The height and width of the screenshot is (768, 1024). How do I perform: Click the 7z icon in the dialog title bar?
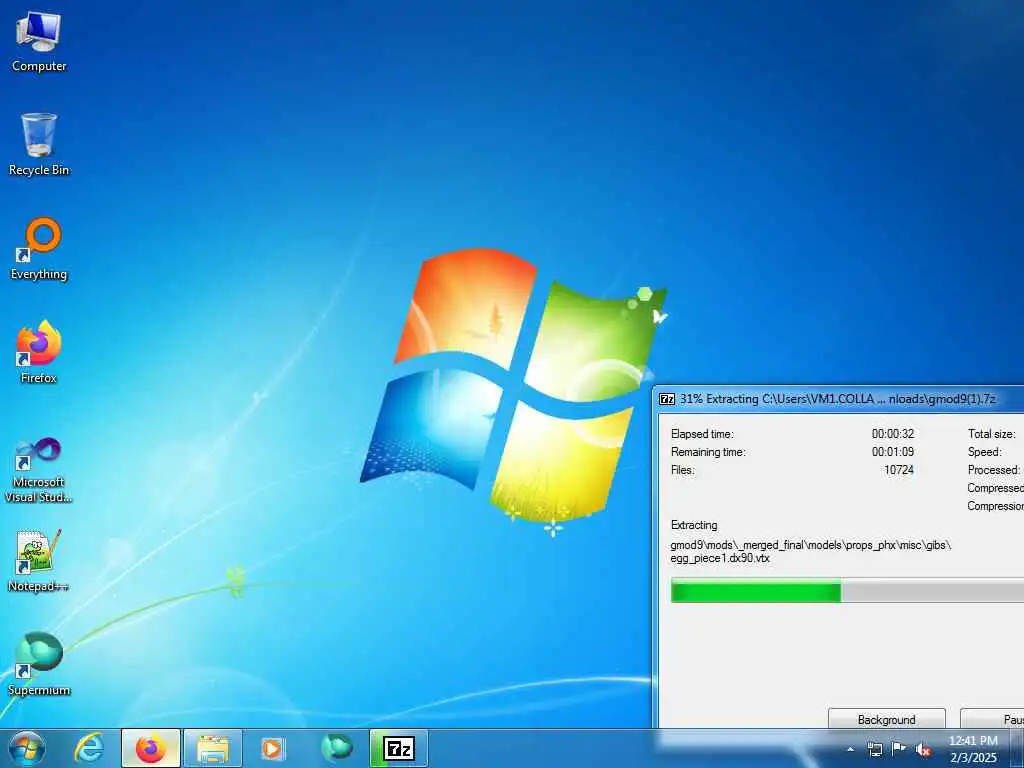point(667,399)
